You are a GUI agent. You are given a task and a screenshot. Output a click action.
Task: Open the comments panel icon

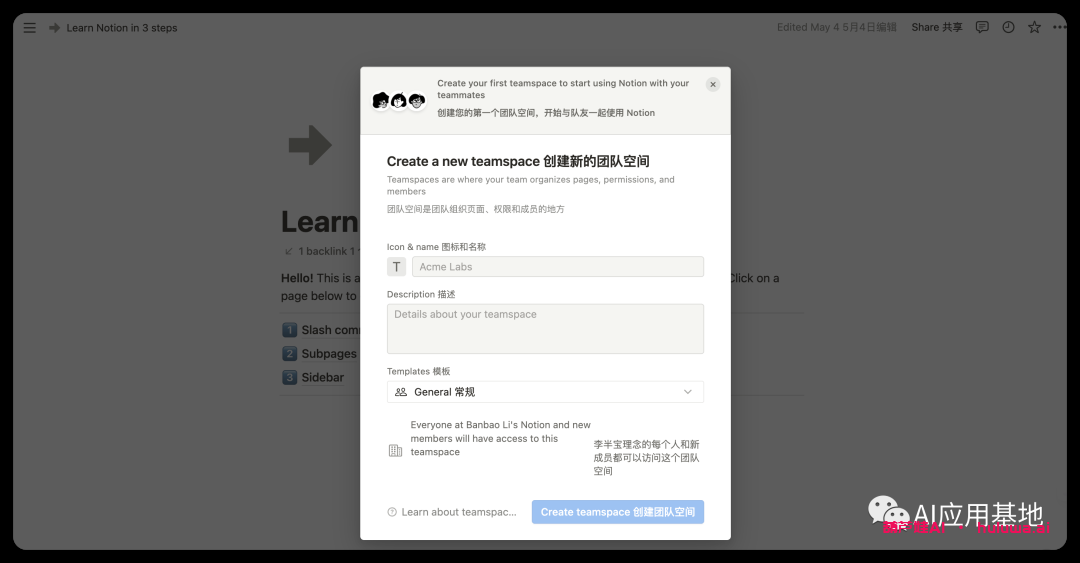pos(982,28)
